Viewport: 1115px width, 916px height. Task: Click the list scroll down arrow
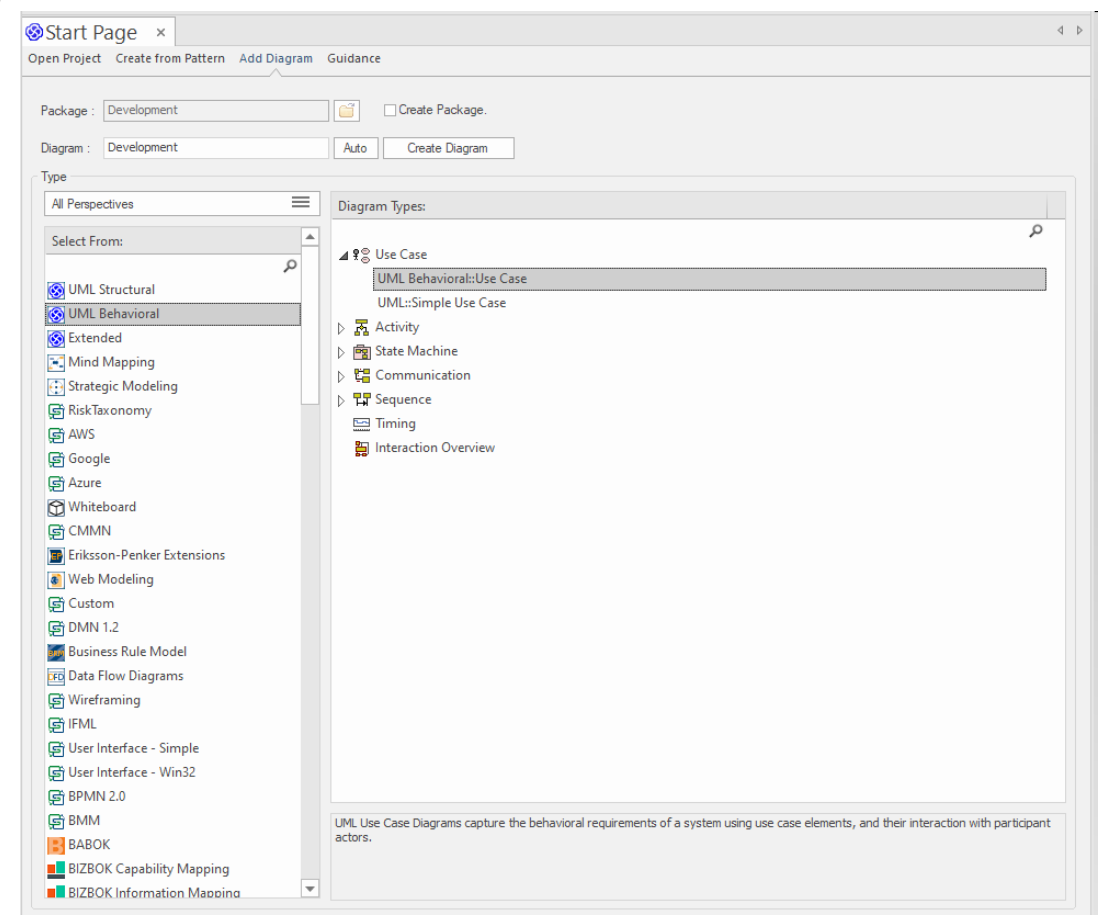[310, 888]
